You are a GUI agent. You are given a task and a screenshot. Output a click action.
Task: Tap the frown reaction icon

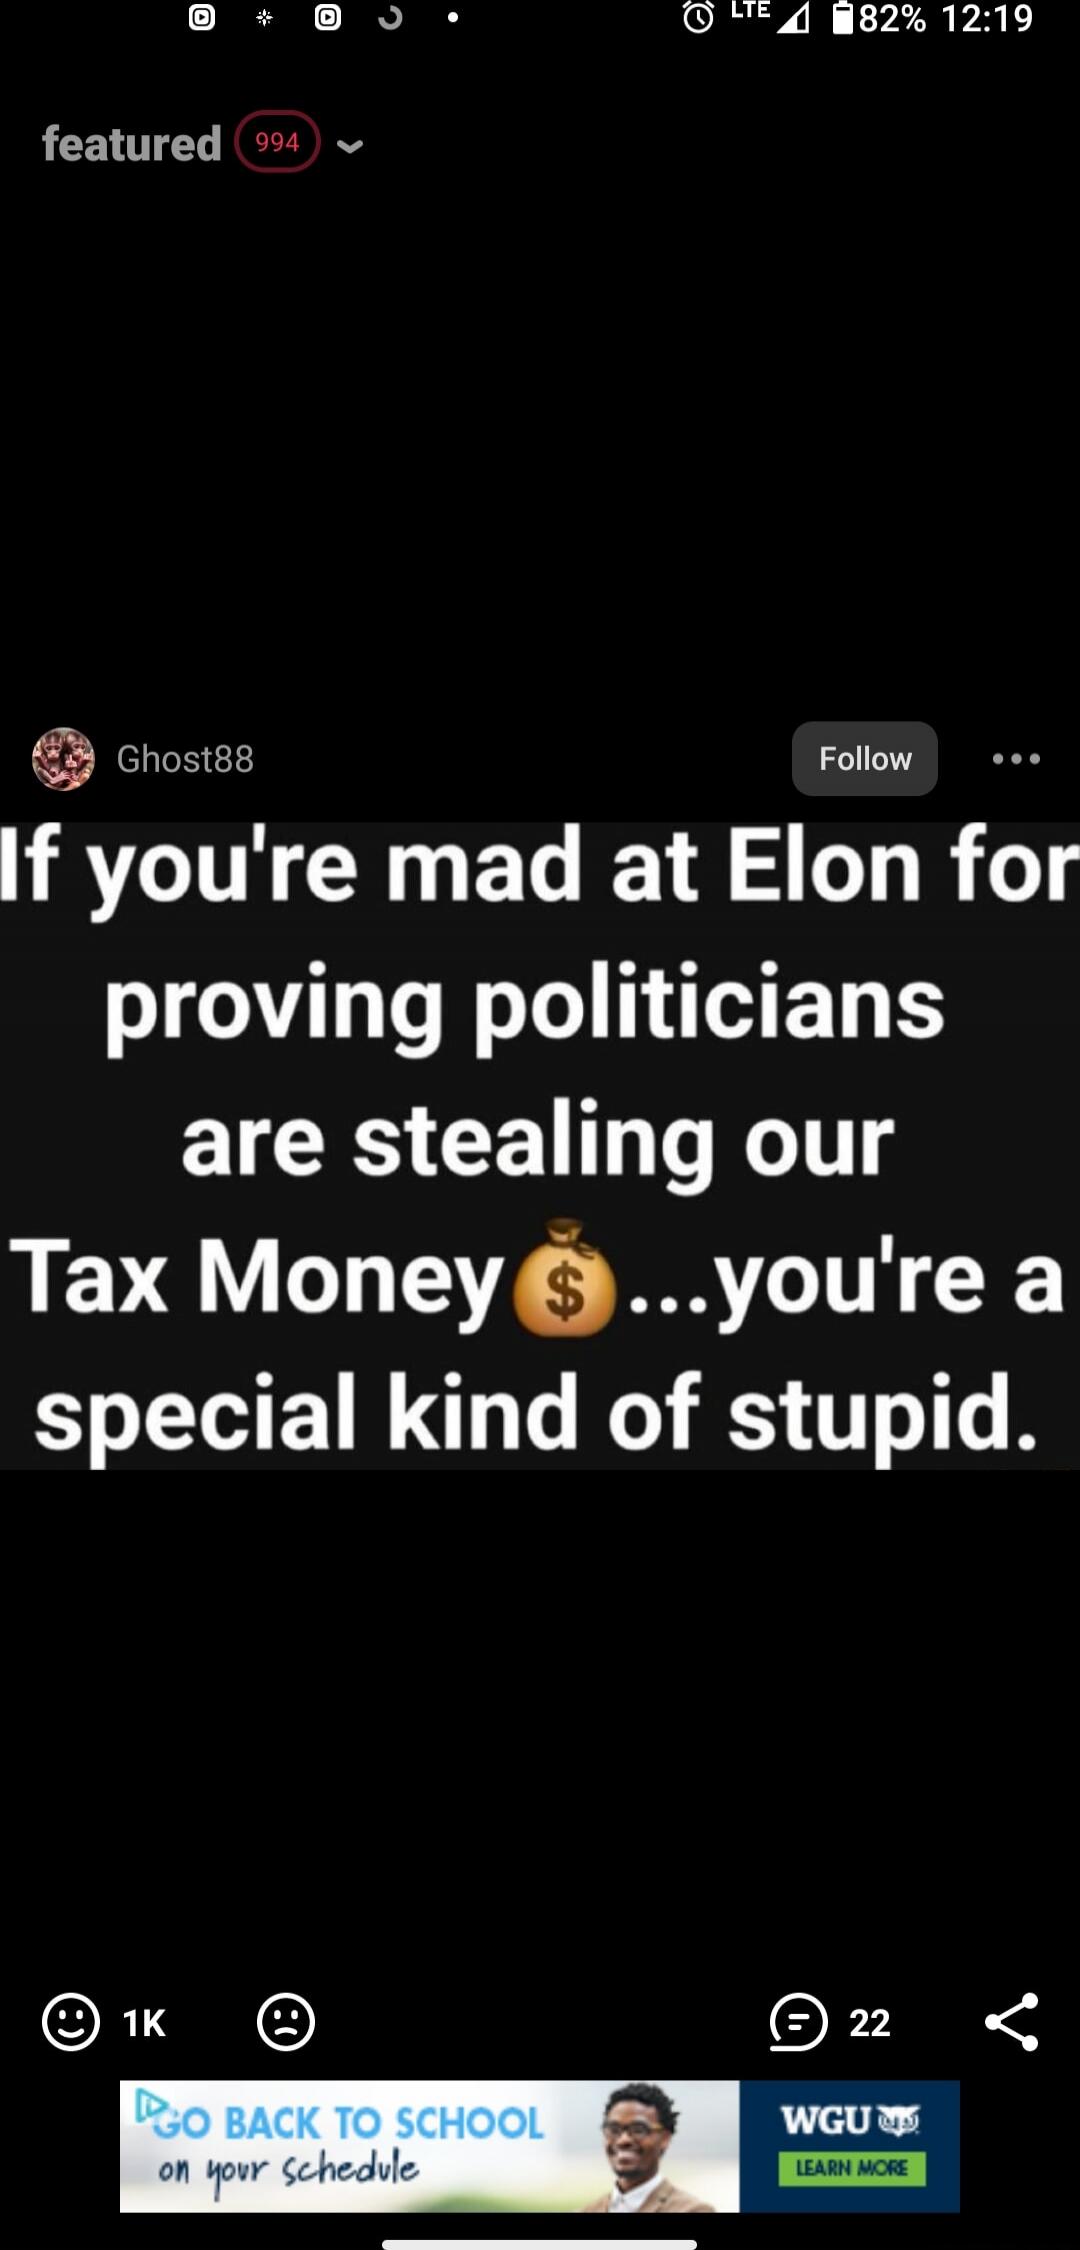click(286, 2022)
